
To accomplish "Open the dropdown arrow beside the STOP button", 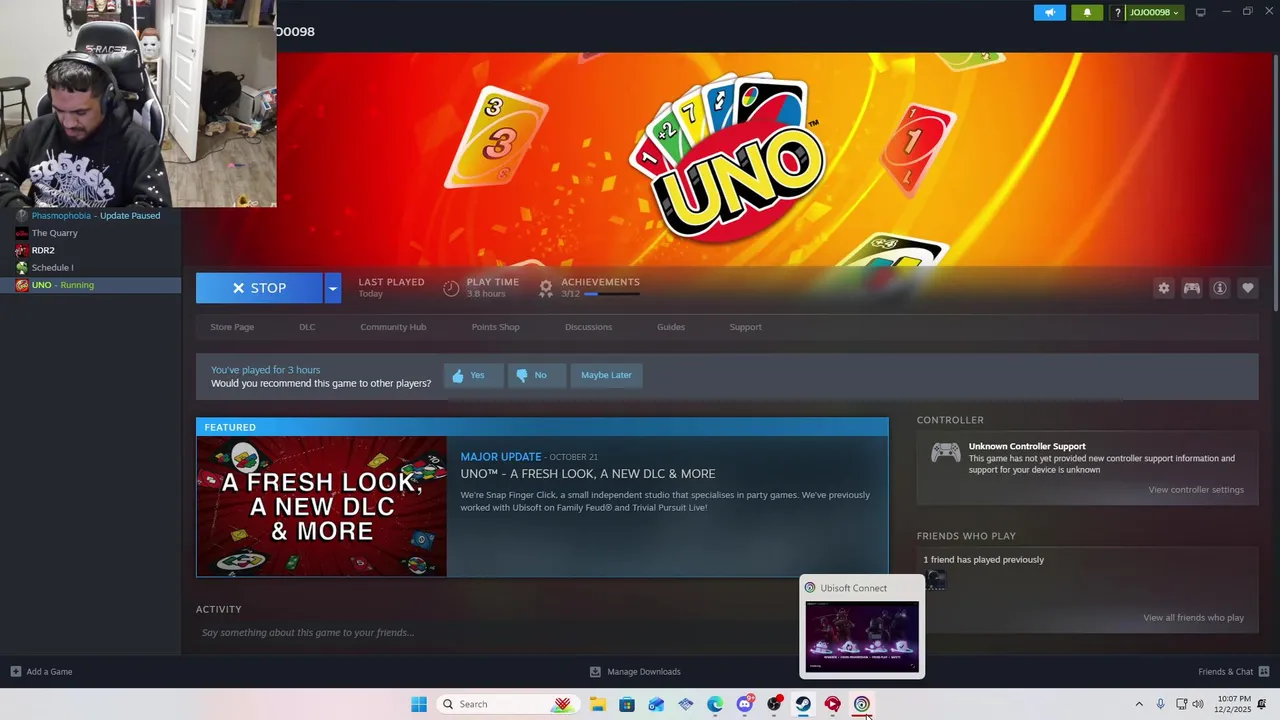I will pyautogui.click(x=333, y=288).
